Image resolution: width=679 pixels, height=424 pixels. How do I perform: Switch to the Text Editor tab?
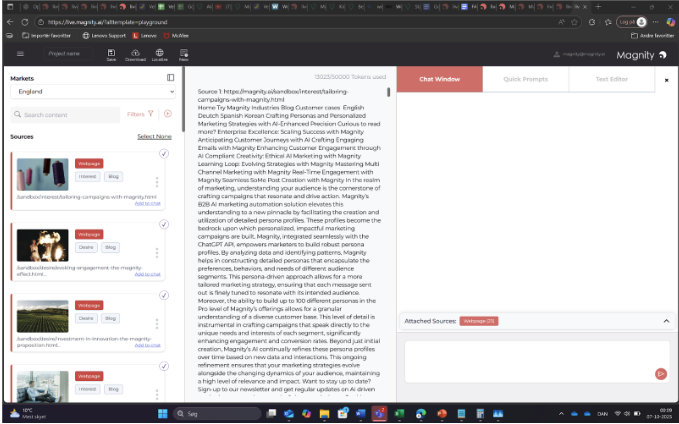[610, 78]
